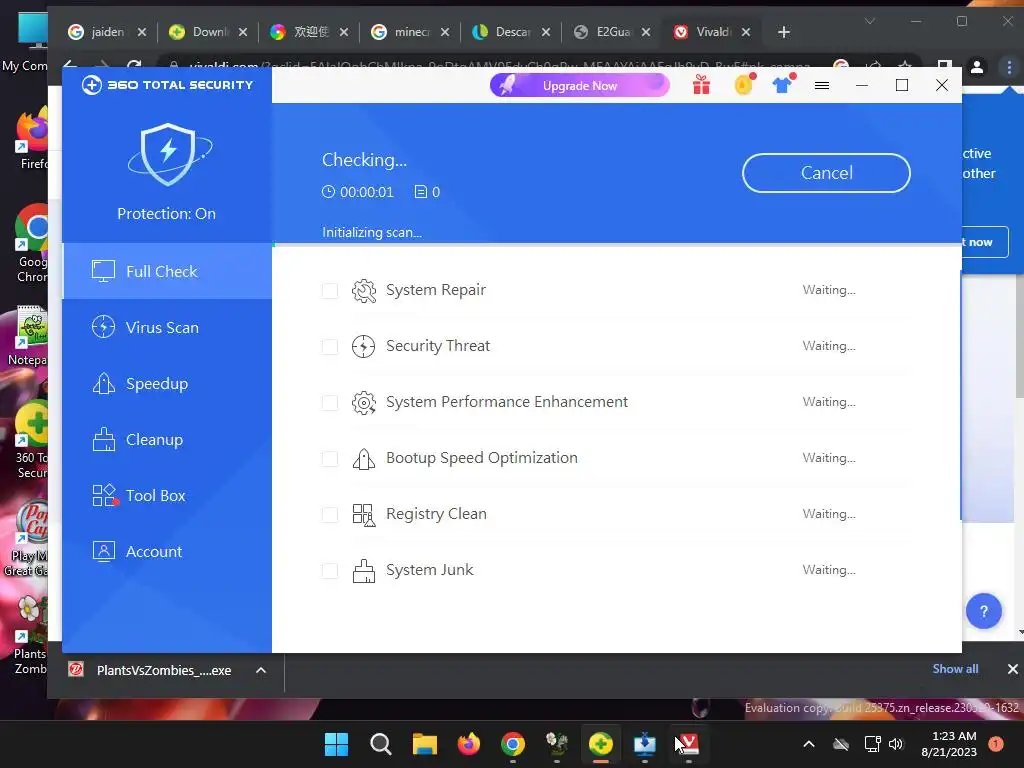Cancel the running scan
The width and height of the screenshot is (1024, 768).
[826, 173]
